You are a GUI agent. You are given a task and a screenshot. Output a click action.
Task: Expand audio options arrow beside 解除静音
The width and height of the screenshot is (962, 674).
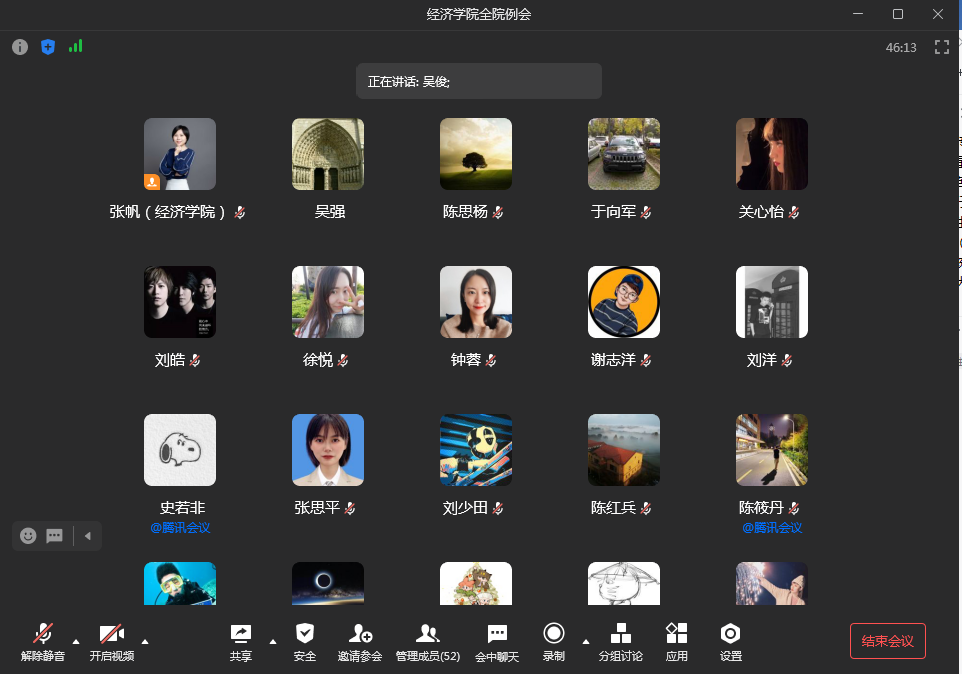tap(76, 641)
